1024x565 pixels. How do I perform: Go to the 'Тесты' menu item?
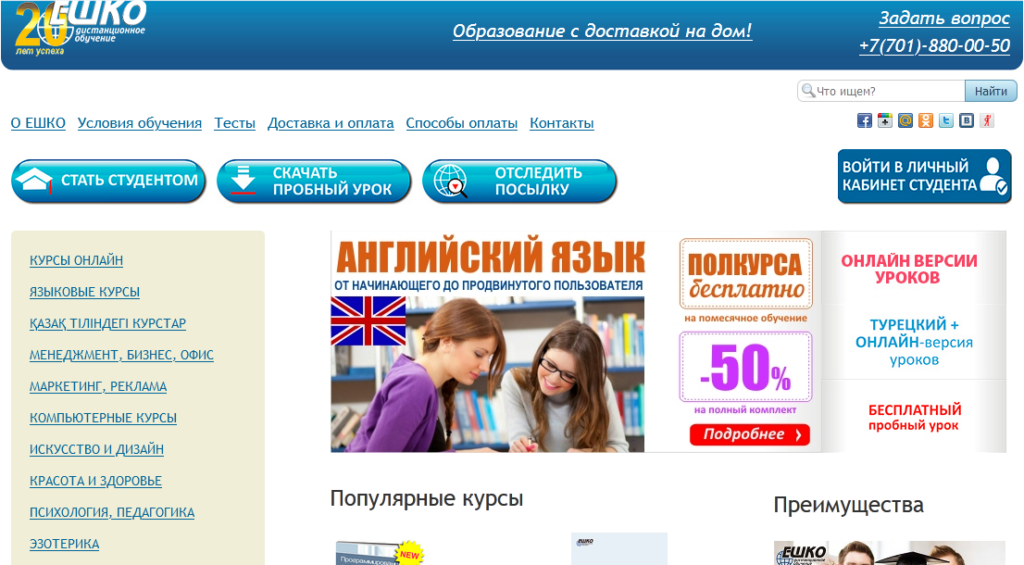click(x=234, y=123)
